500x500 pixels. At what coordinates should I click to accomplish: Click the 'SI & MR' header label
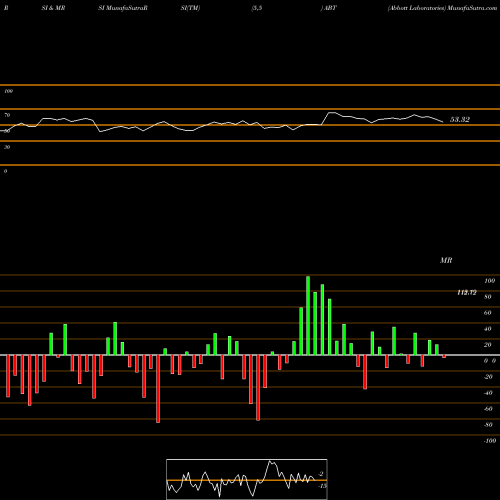tap(53, 8)
